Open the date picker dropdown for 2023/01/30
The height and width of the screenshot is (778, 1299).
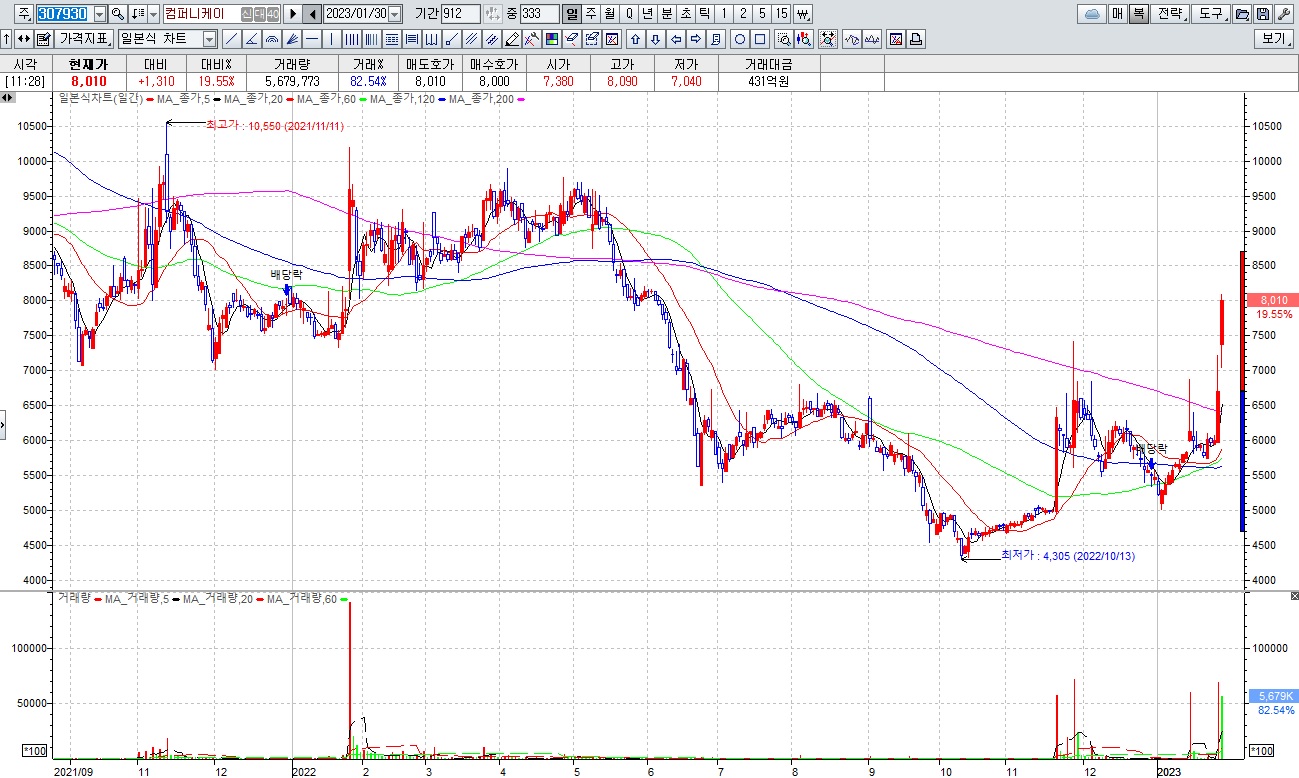point(394,14)
